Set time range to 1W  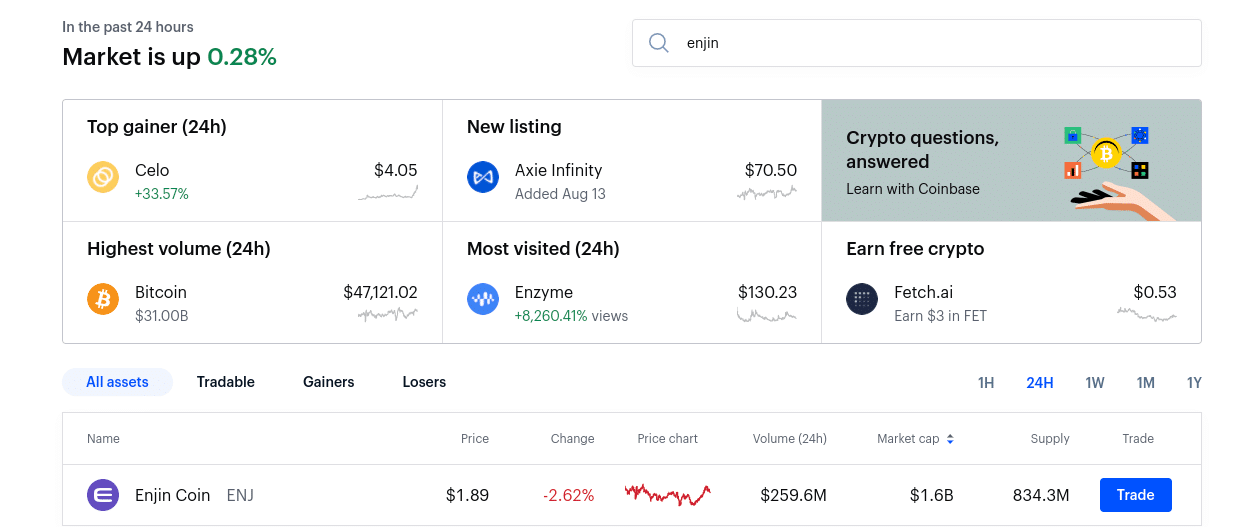[x=1095, y=383]
